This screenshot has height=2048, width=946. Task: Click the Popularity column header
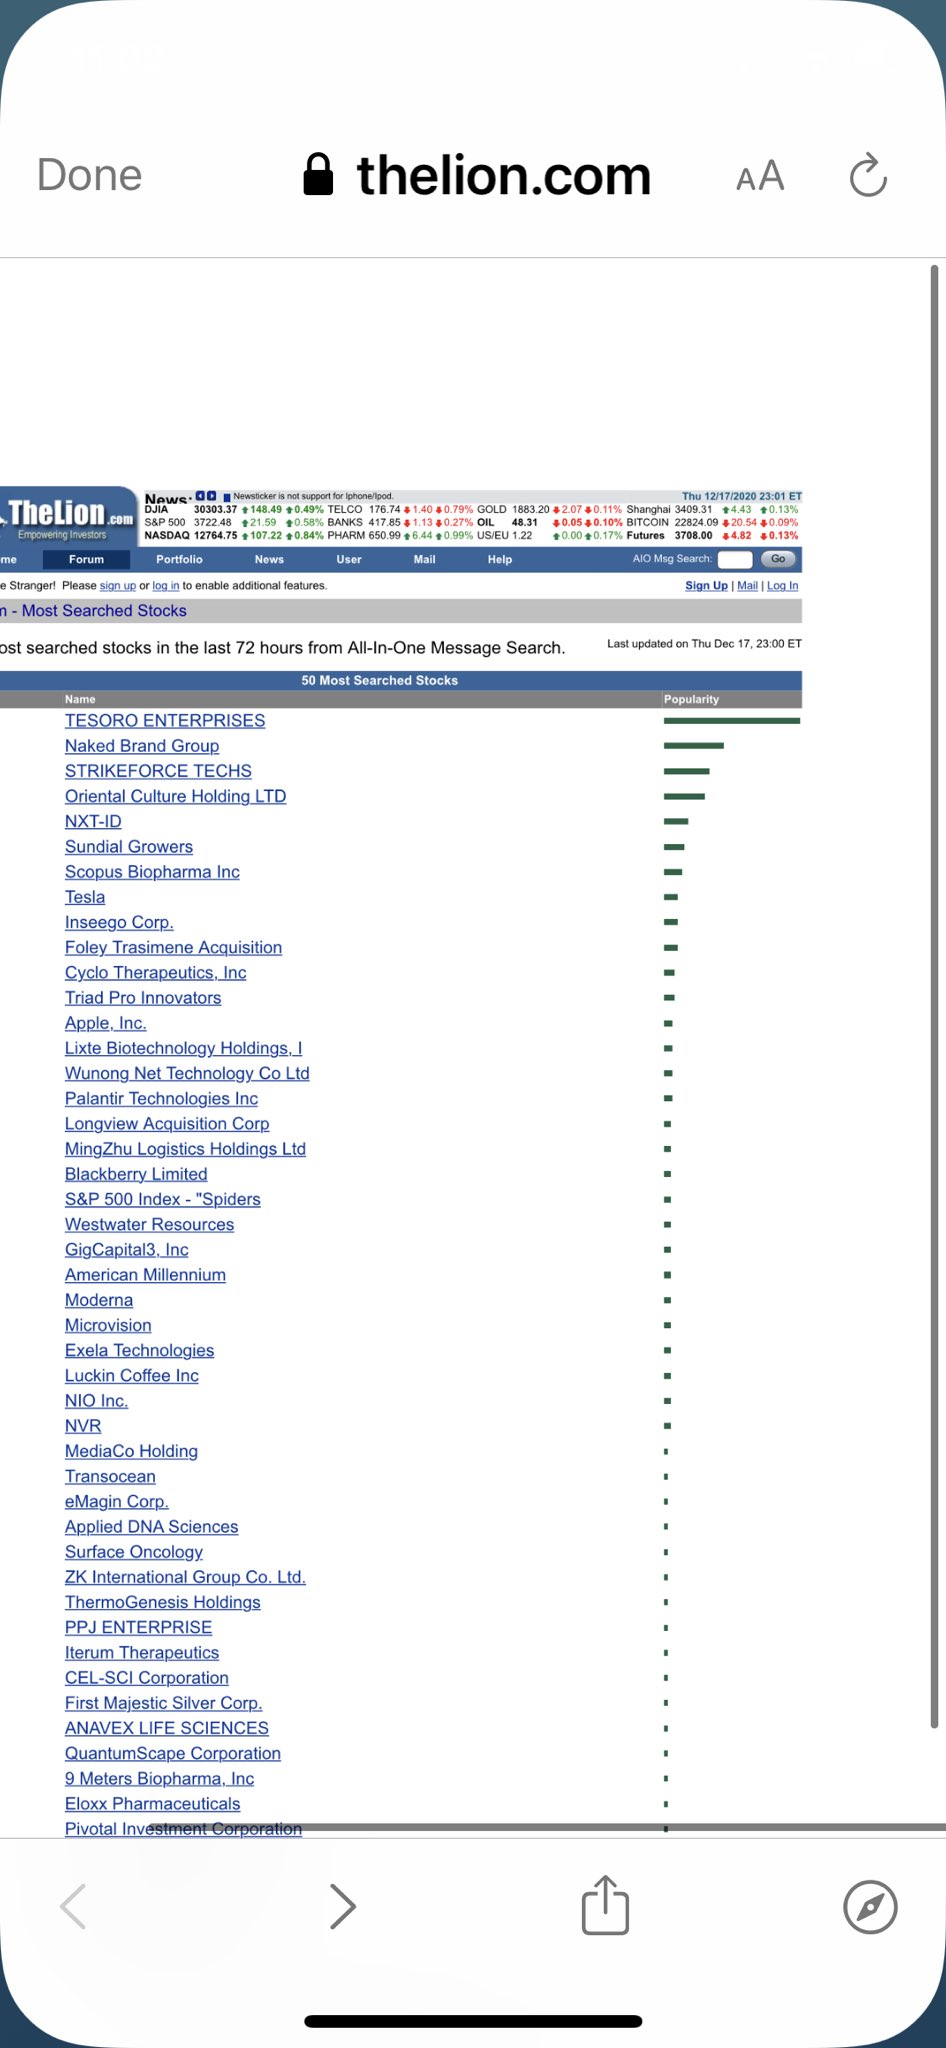tap(691, 699)
